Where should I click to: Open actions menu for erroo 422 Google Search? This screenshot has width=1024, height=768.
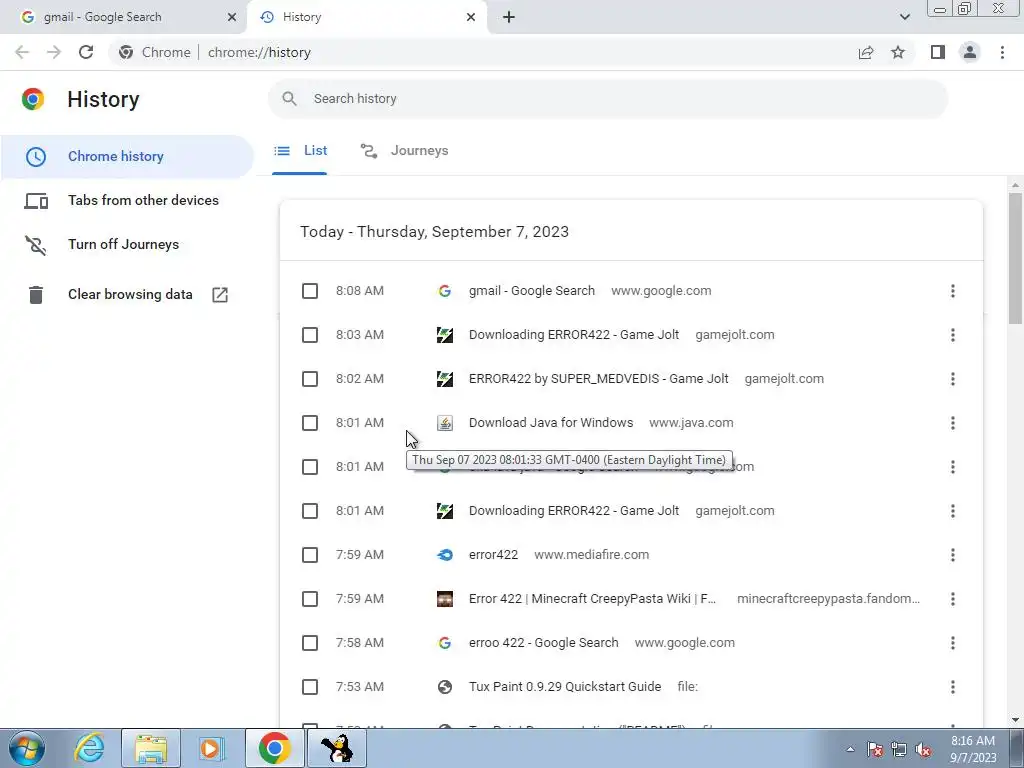pos(953,643)
